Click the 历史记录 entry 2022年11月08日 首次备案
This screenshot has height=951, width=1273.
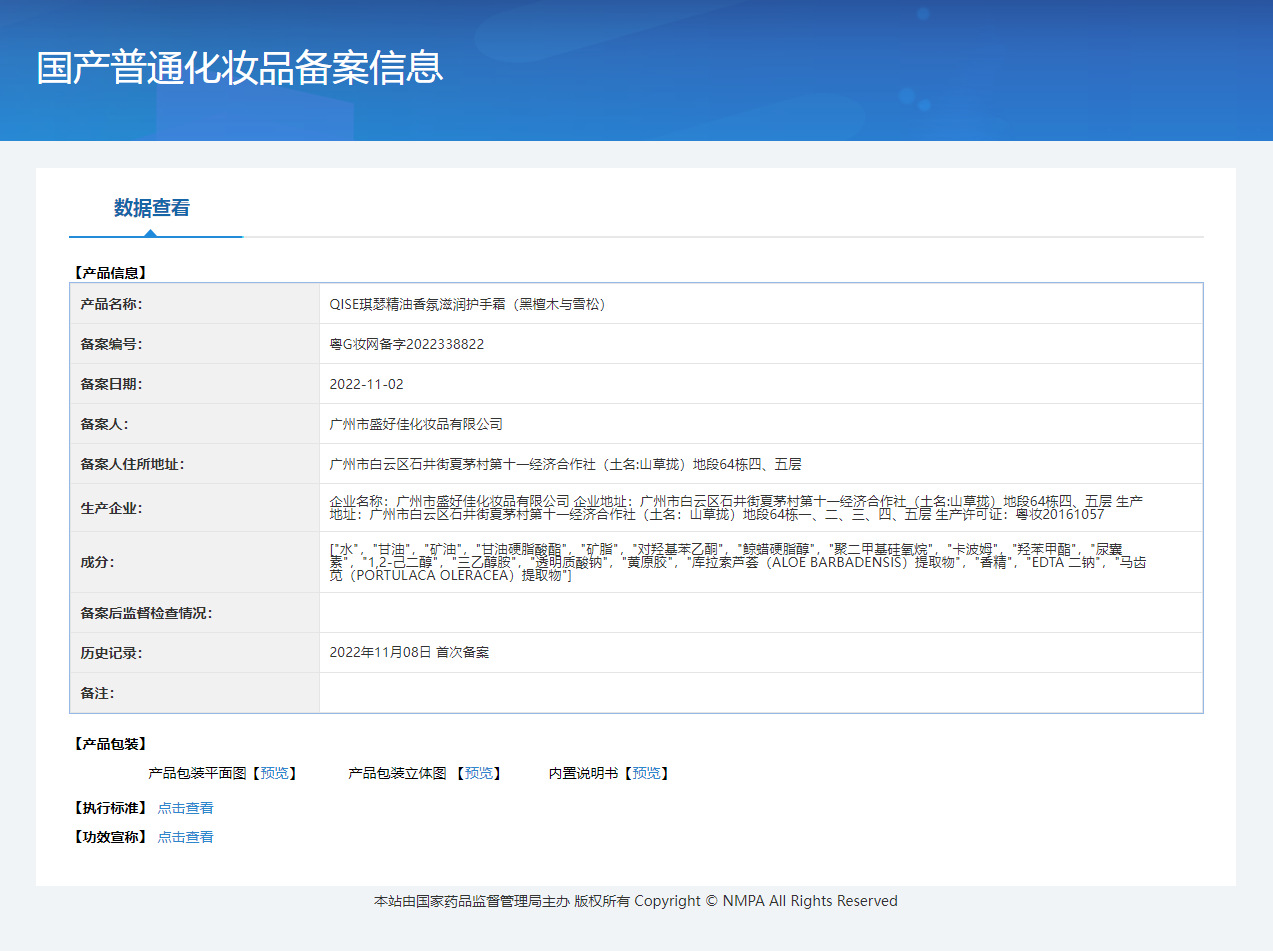coord(409,652)
